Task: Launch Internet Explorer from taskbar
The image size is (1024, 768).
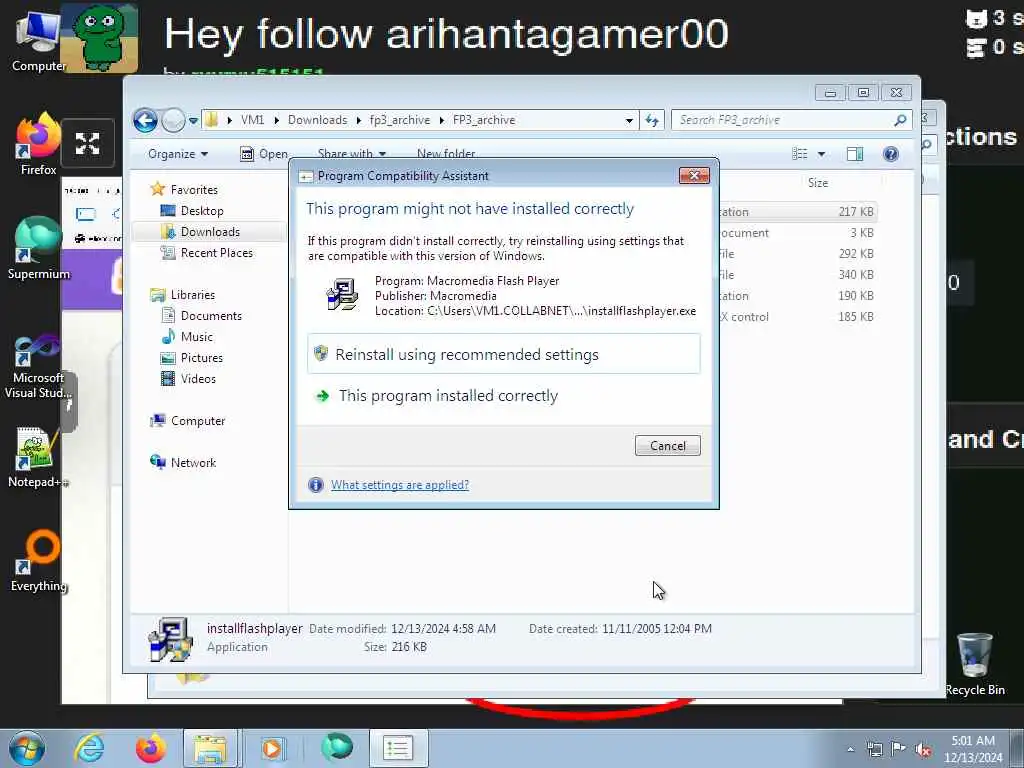Action: (89, 748)
